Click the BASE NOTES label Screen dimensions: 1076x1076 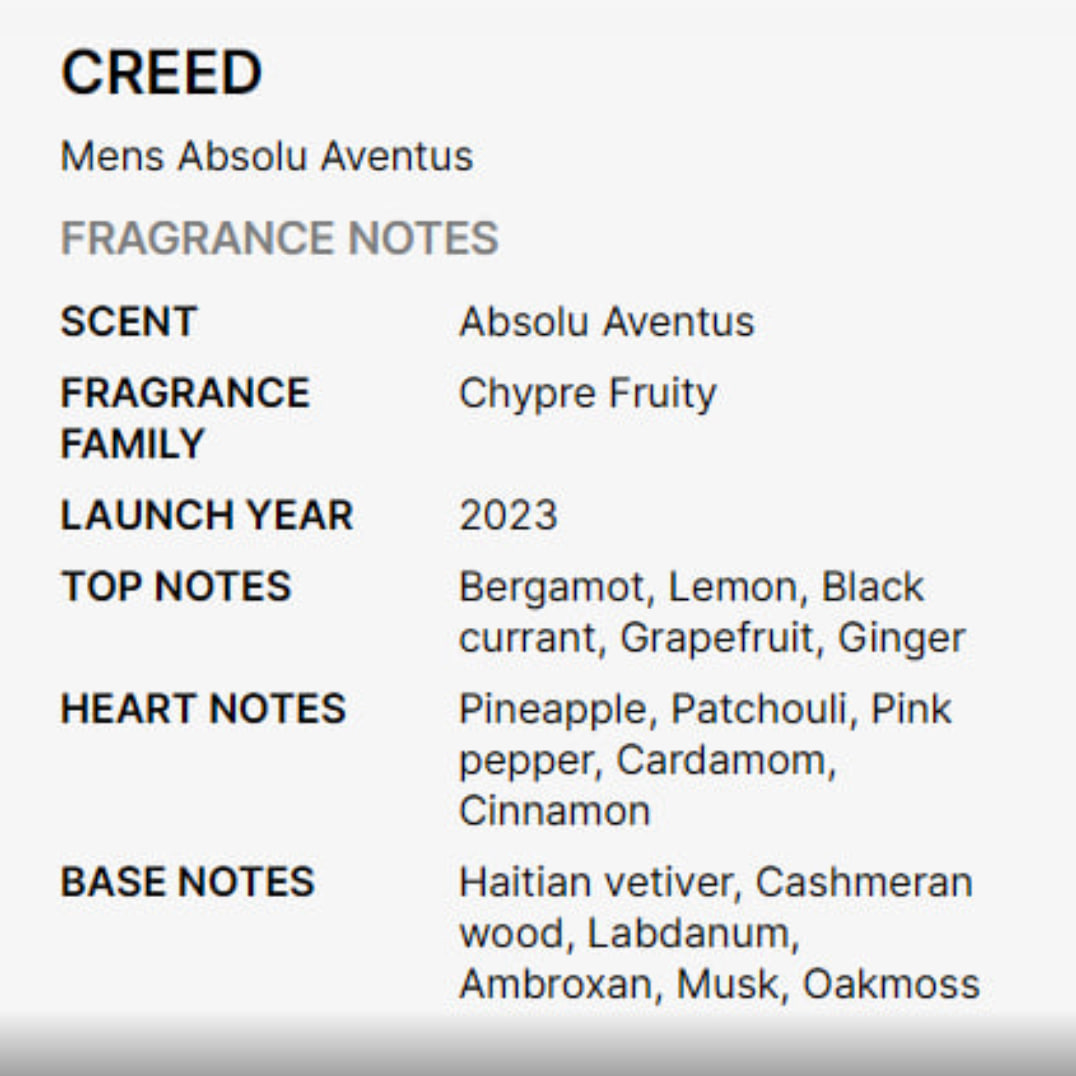[x=188, y=882]
